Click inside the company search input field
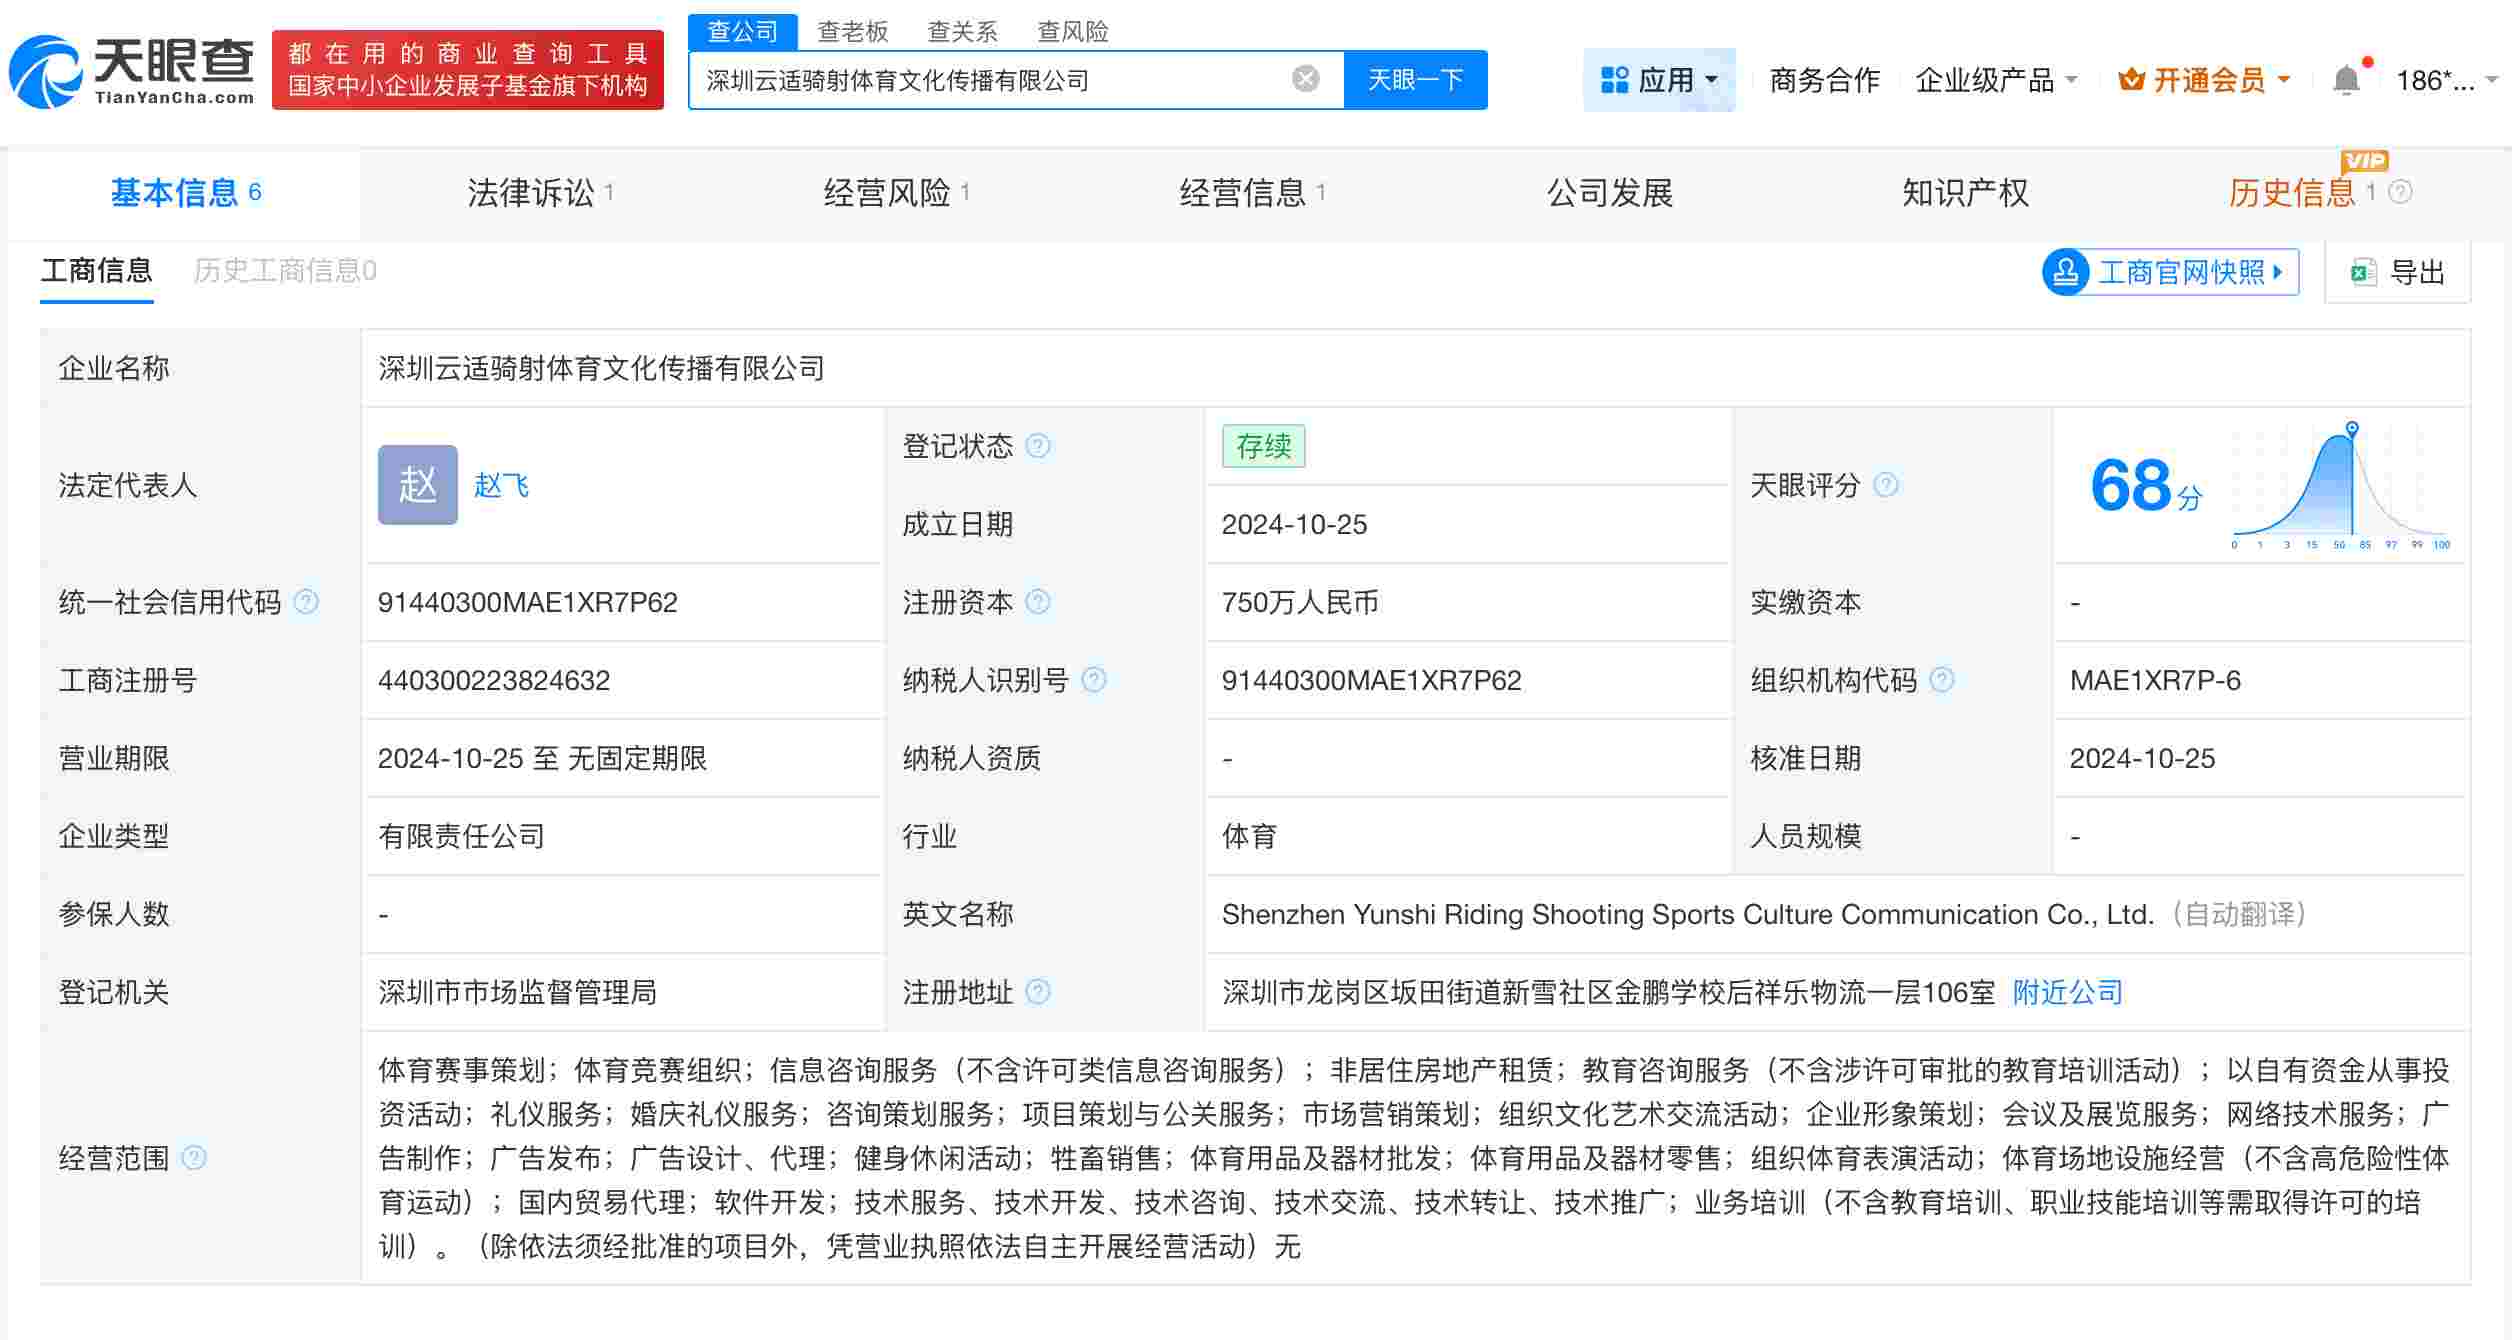2512x1340 pixels. [1000, 78]
